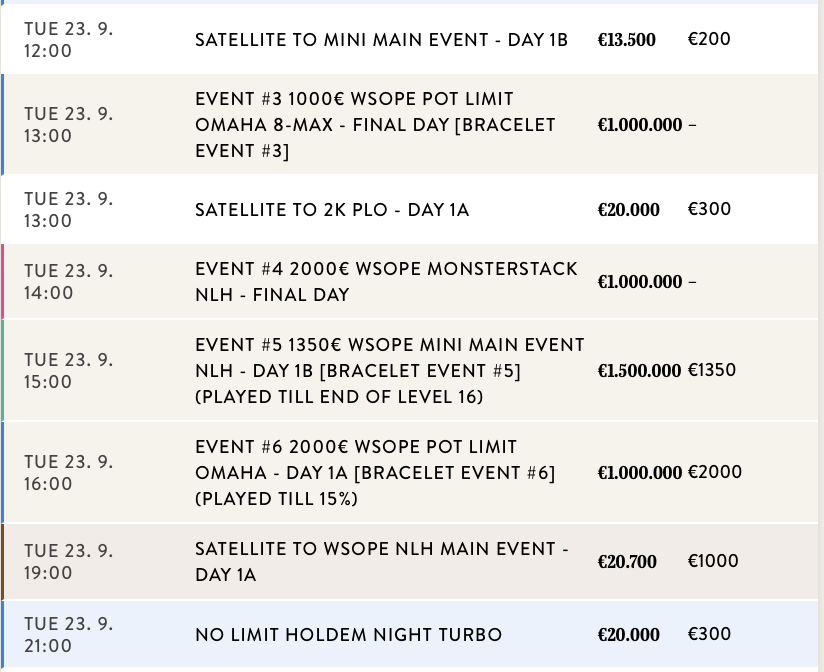Click the Tue 23.9. 21:00 time cell

[x=68, y=635]
